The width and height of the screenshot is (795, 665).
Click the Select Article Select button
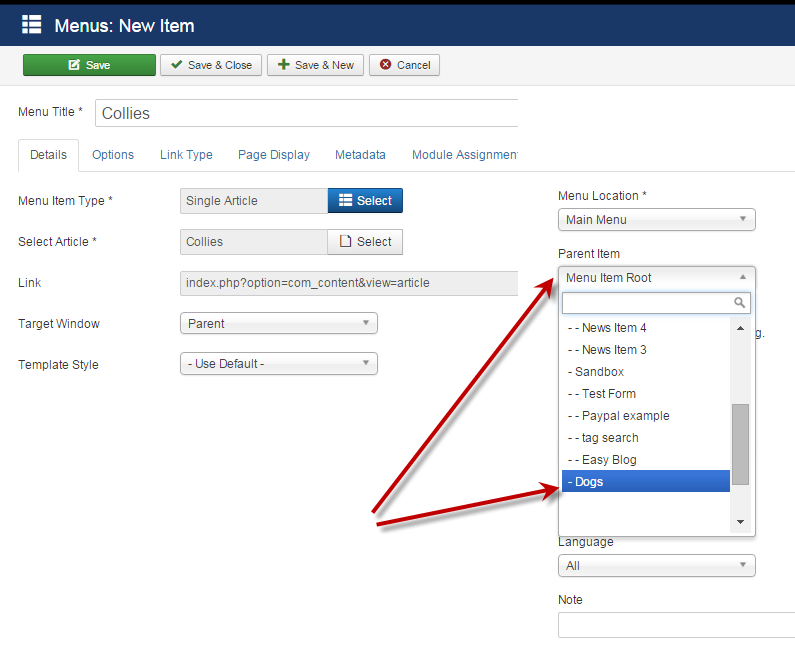click(365, 242)
